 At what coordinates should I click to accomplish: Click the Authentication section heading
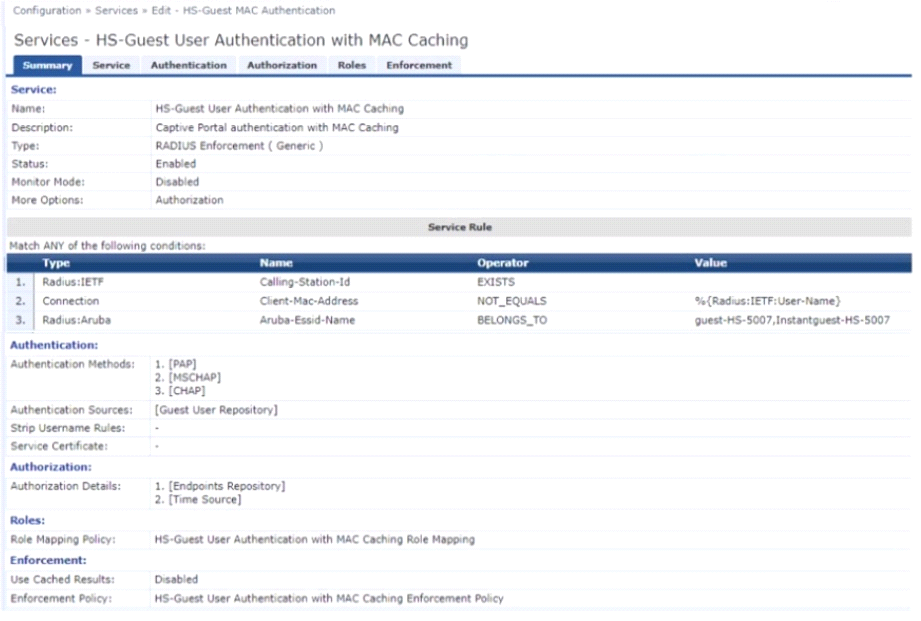(x=54, y=345)
